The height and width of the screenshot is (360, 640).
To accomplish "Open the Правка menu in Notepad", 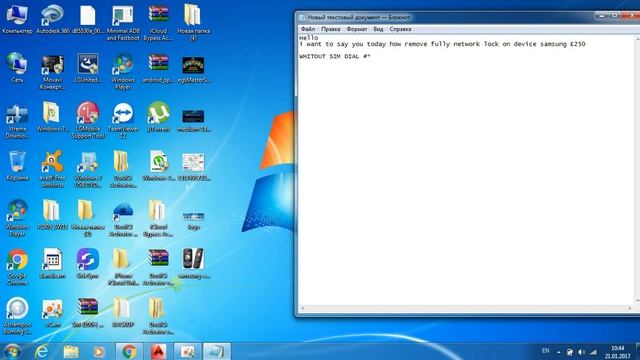I will (x=331, y=29).
